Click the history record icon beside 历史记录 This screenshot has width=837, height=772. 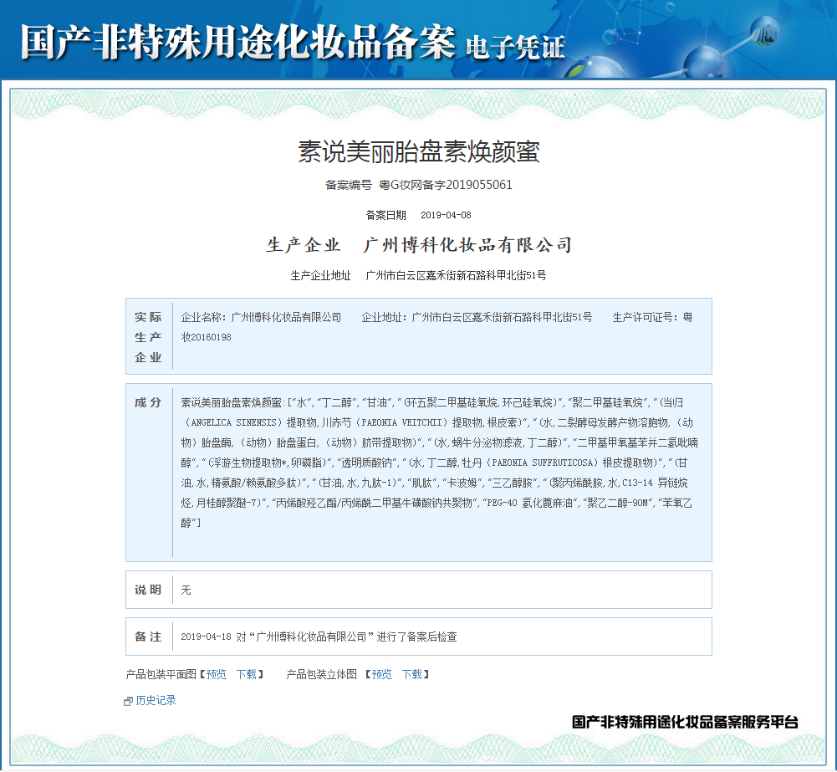pyautogui.click(x=128, y=701)
